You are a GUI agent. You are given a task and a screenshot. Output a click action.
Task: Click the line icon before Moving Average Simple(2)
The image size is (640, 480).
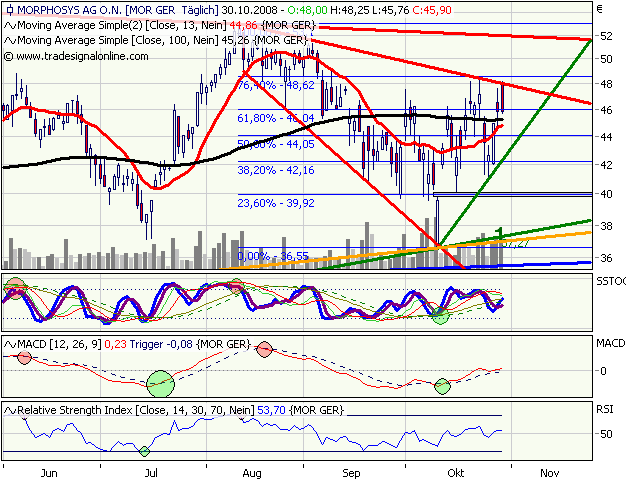coord(10,25)
